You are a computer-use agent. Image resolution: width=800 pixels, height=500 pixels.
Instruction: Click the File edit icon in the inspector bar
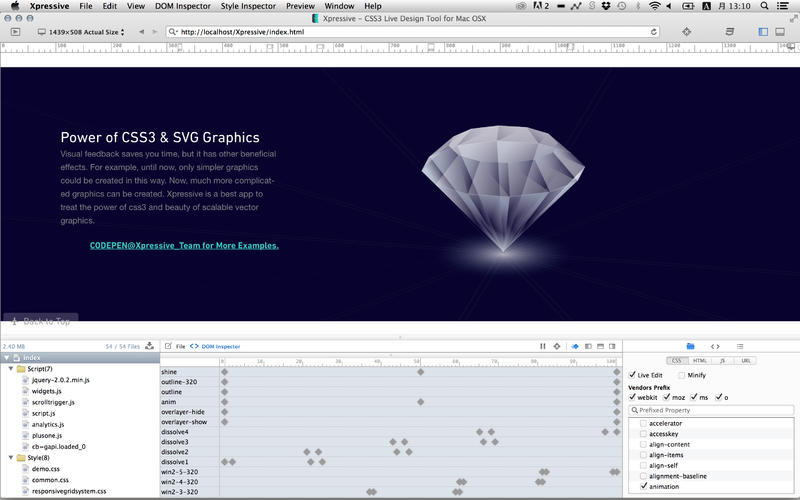tap(168, 346)
